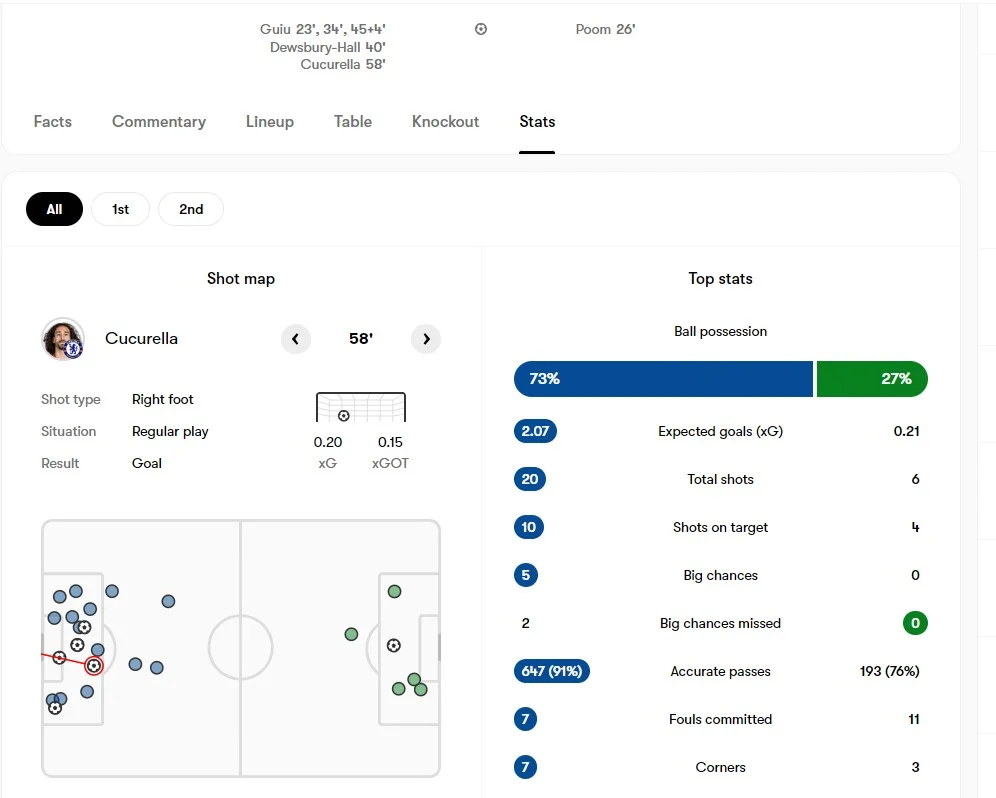Click the away team's goal ball marker on pitch
Image resolution: width=996 pixels, height=798 pixels.
(x=394, y=646)
